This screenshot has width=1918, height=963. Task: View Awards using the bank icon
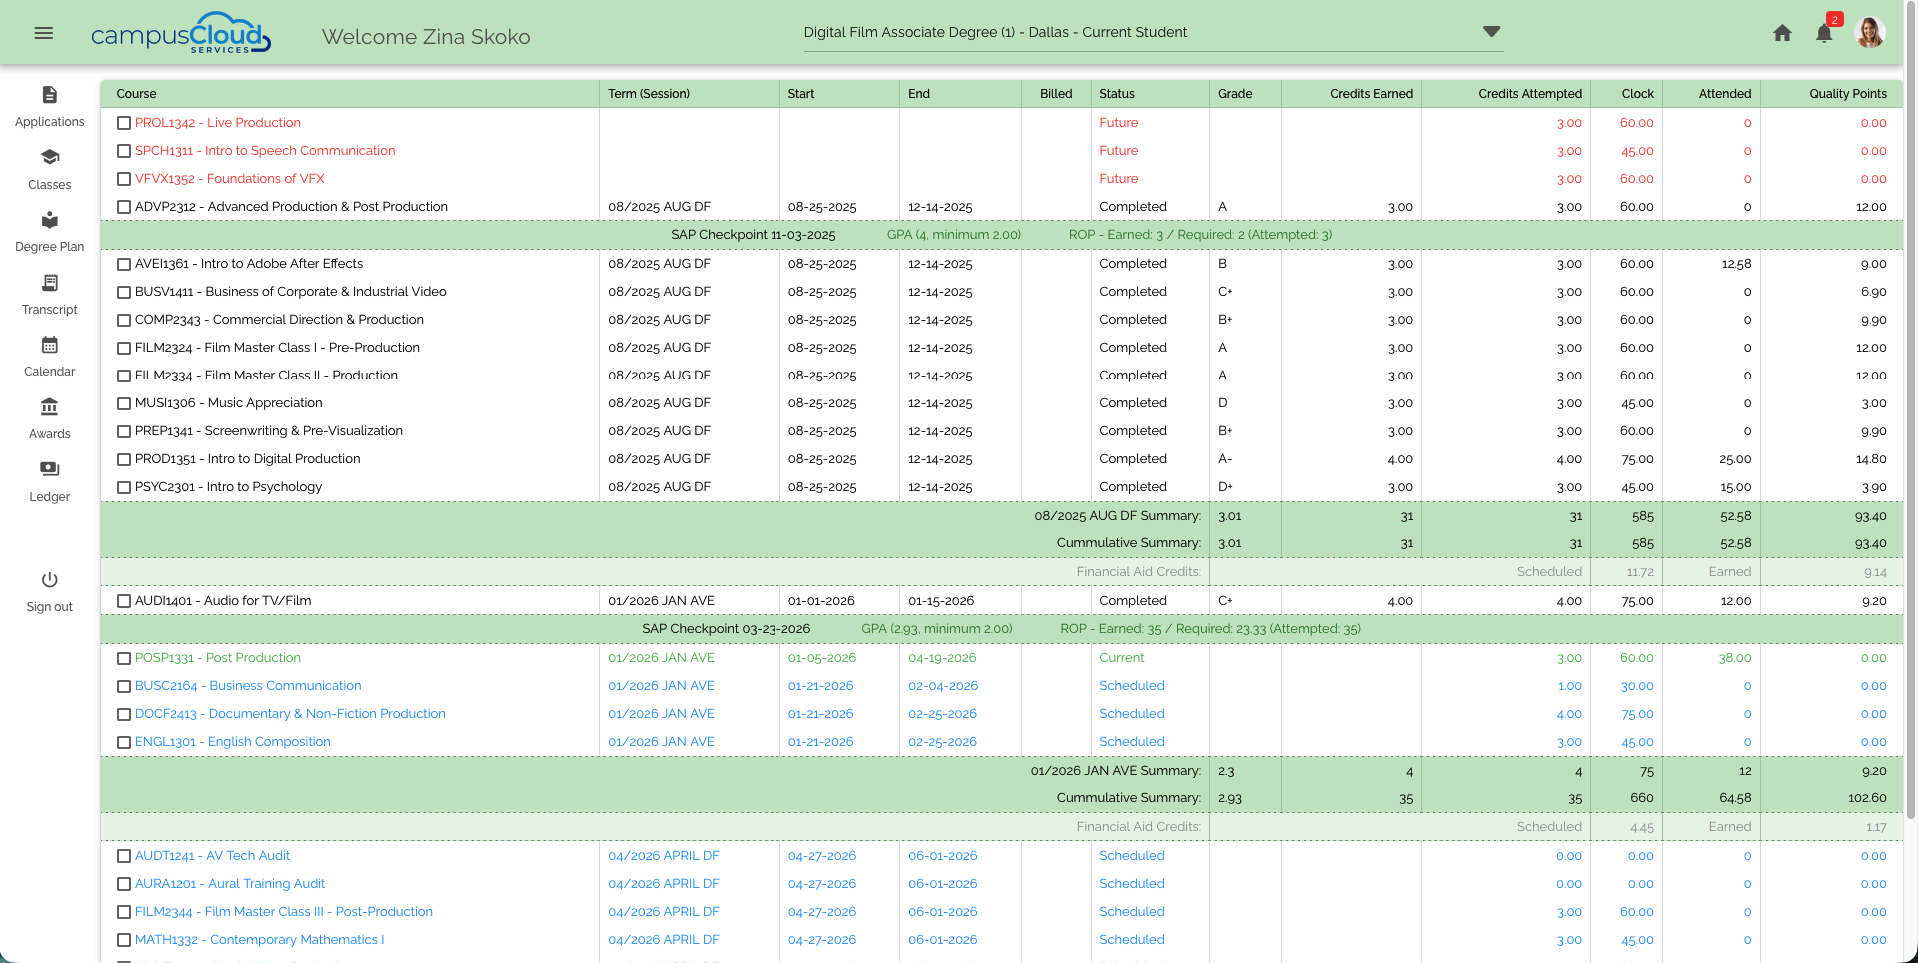point(49,407)
